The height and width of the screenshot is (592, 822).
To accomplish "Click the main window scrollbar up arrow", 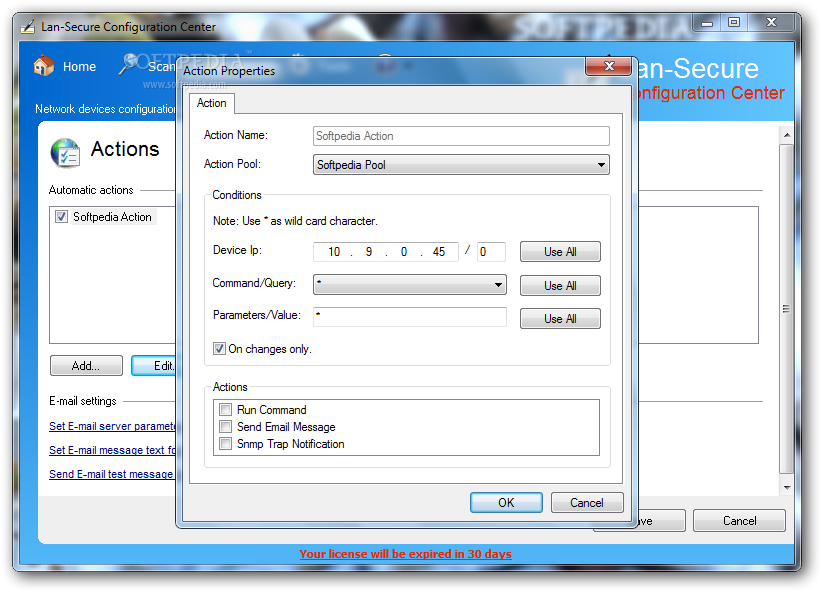I will coord(786,135).
